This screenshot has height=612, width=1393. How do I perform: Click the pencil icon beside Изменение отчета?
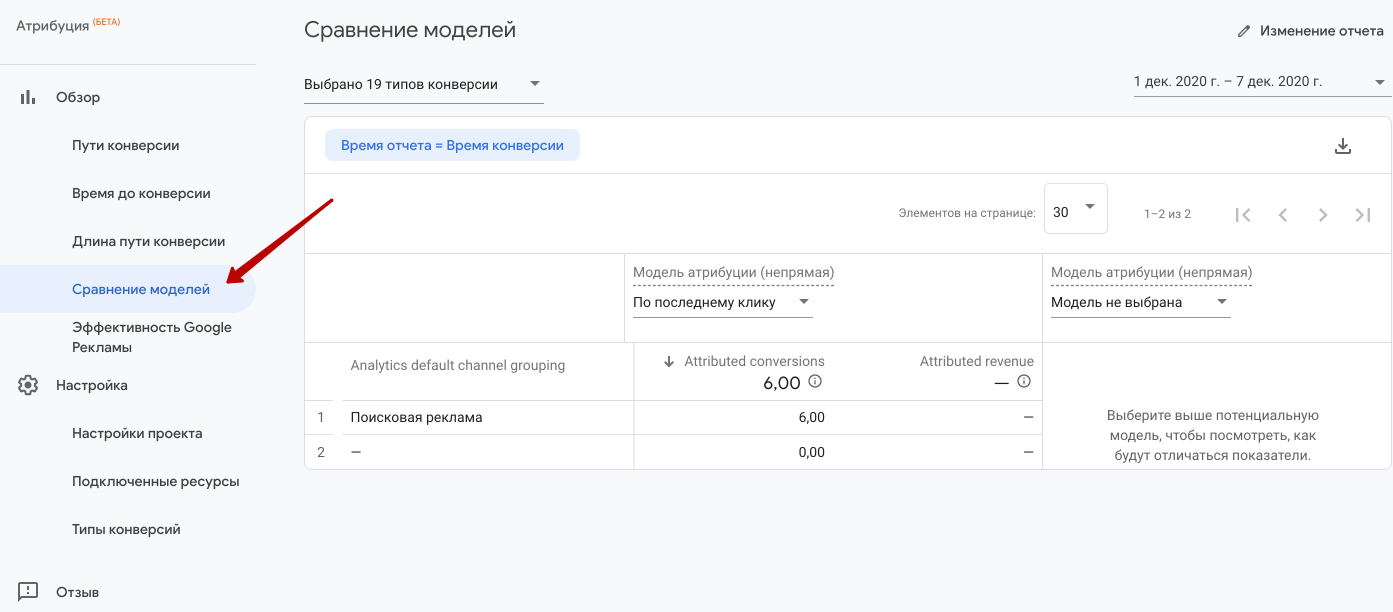tap(1244, 31)
